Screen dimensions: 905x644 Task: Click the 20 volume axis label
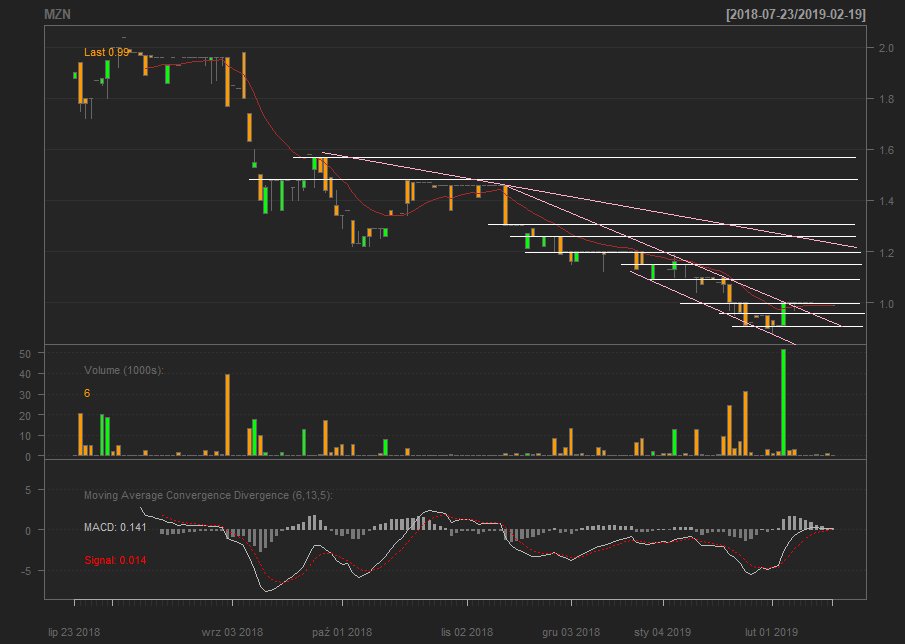click(x=25, y=415)
